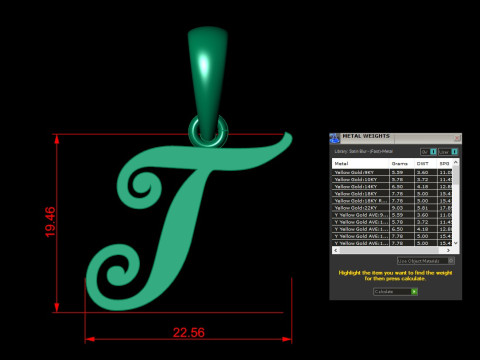Select the Yellow Gold 8KY row
The height and width of the screenshot is (360, 480).
click(x=392, y=172)
